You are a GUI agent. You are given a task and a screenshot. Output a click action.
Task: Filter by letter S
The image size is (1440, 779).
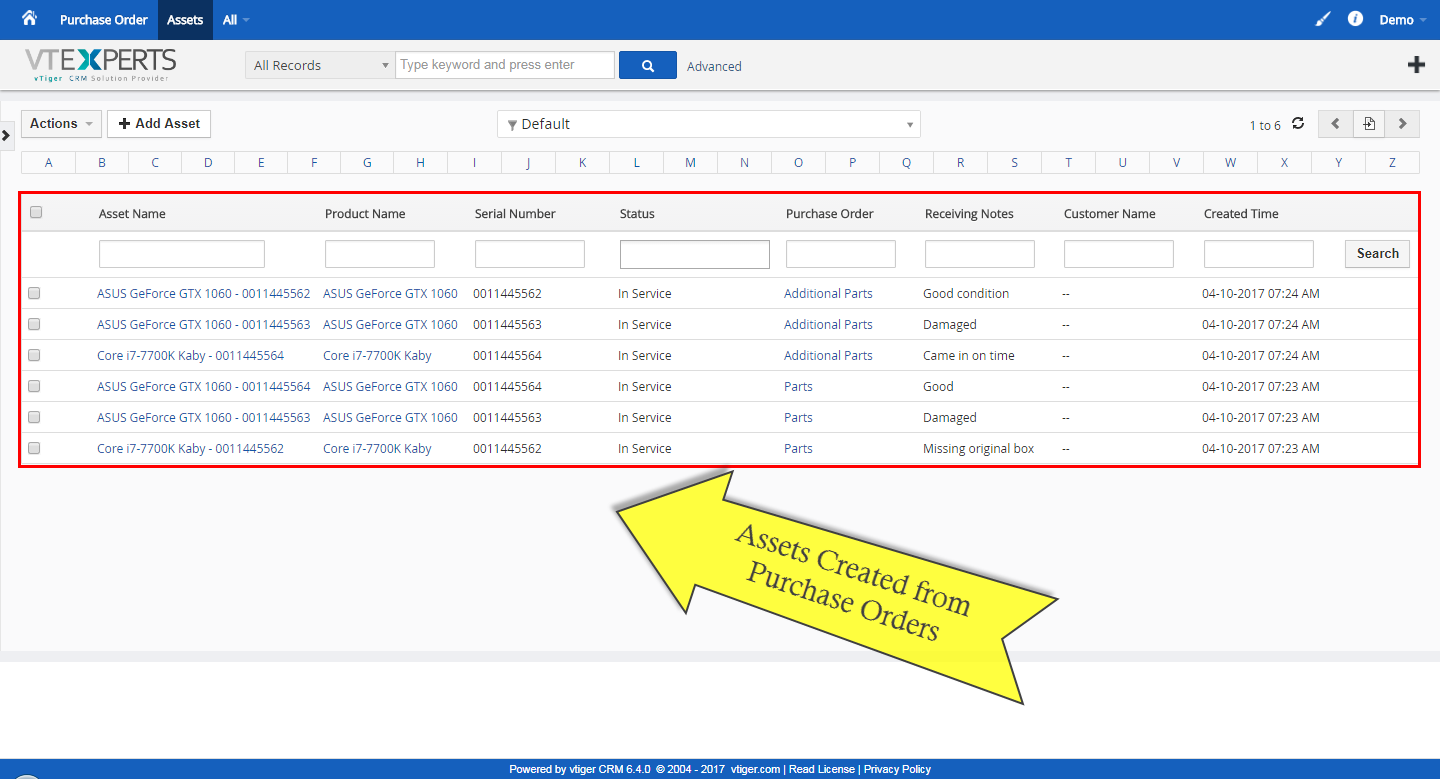coord(1014,162)
